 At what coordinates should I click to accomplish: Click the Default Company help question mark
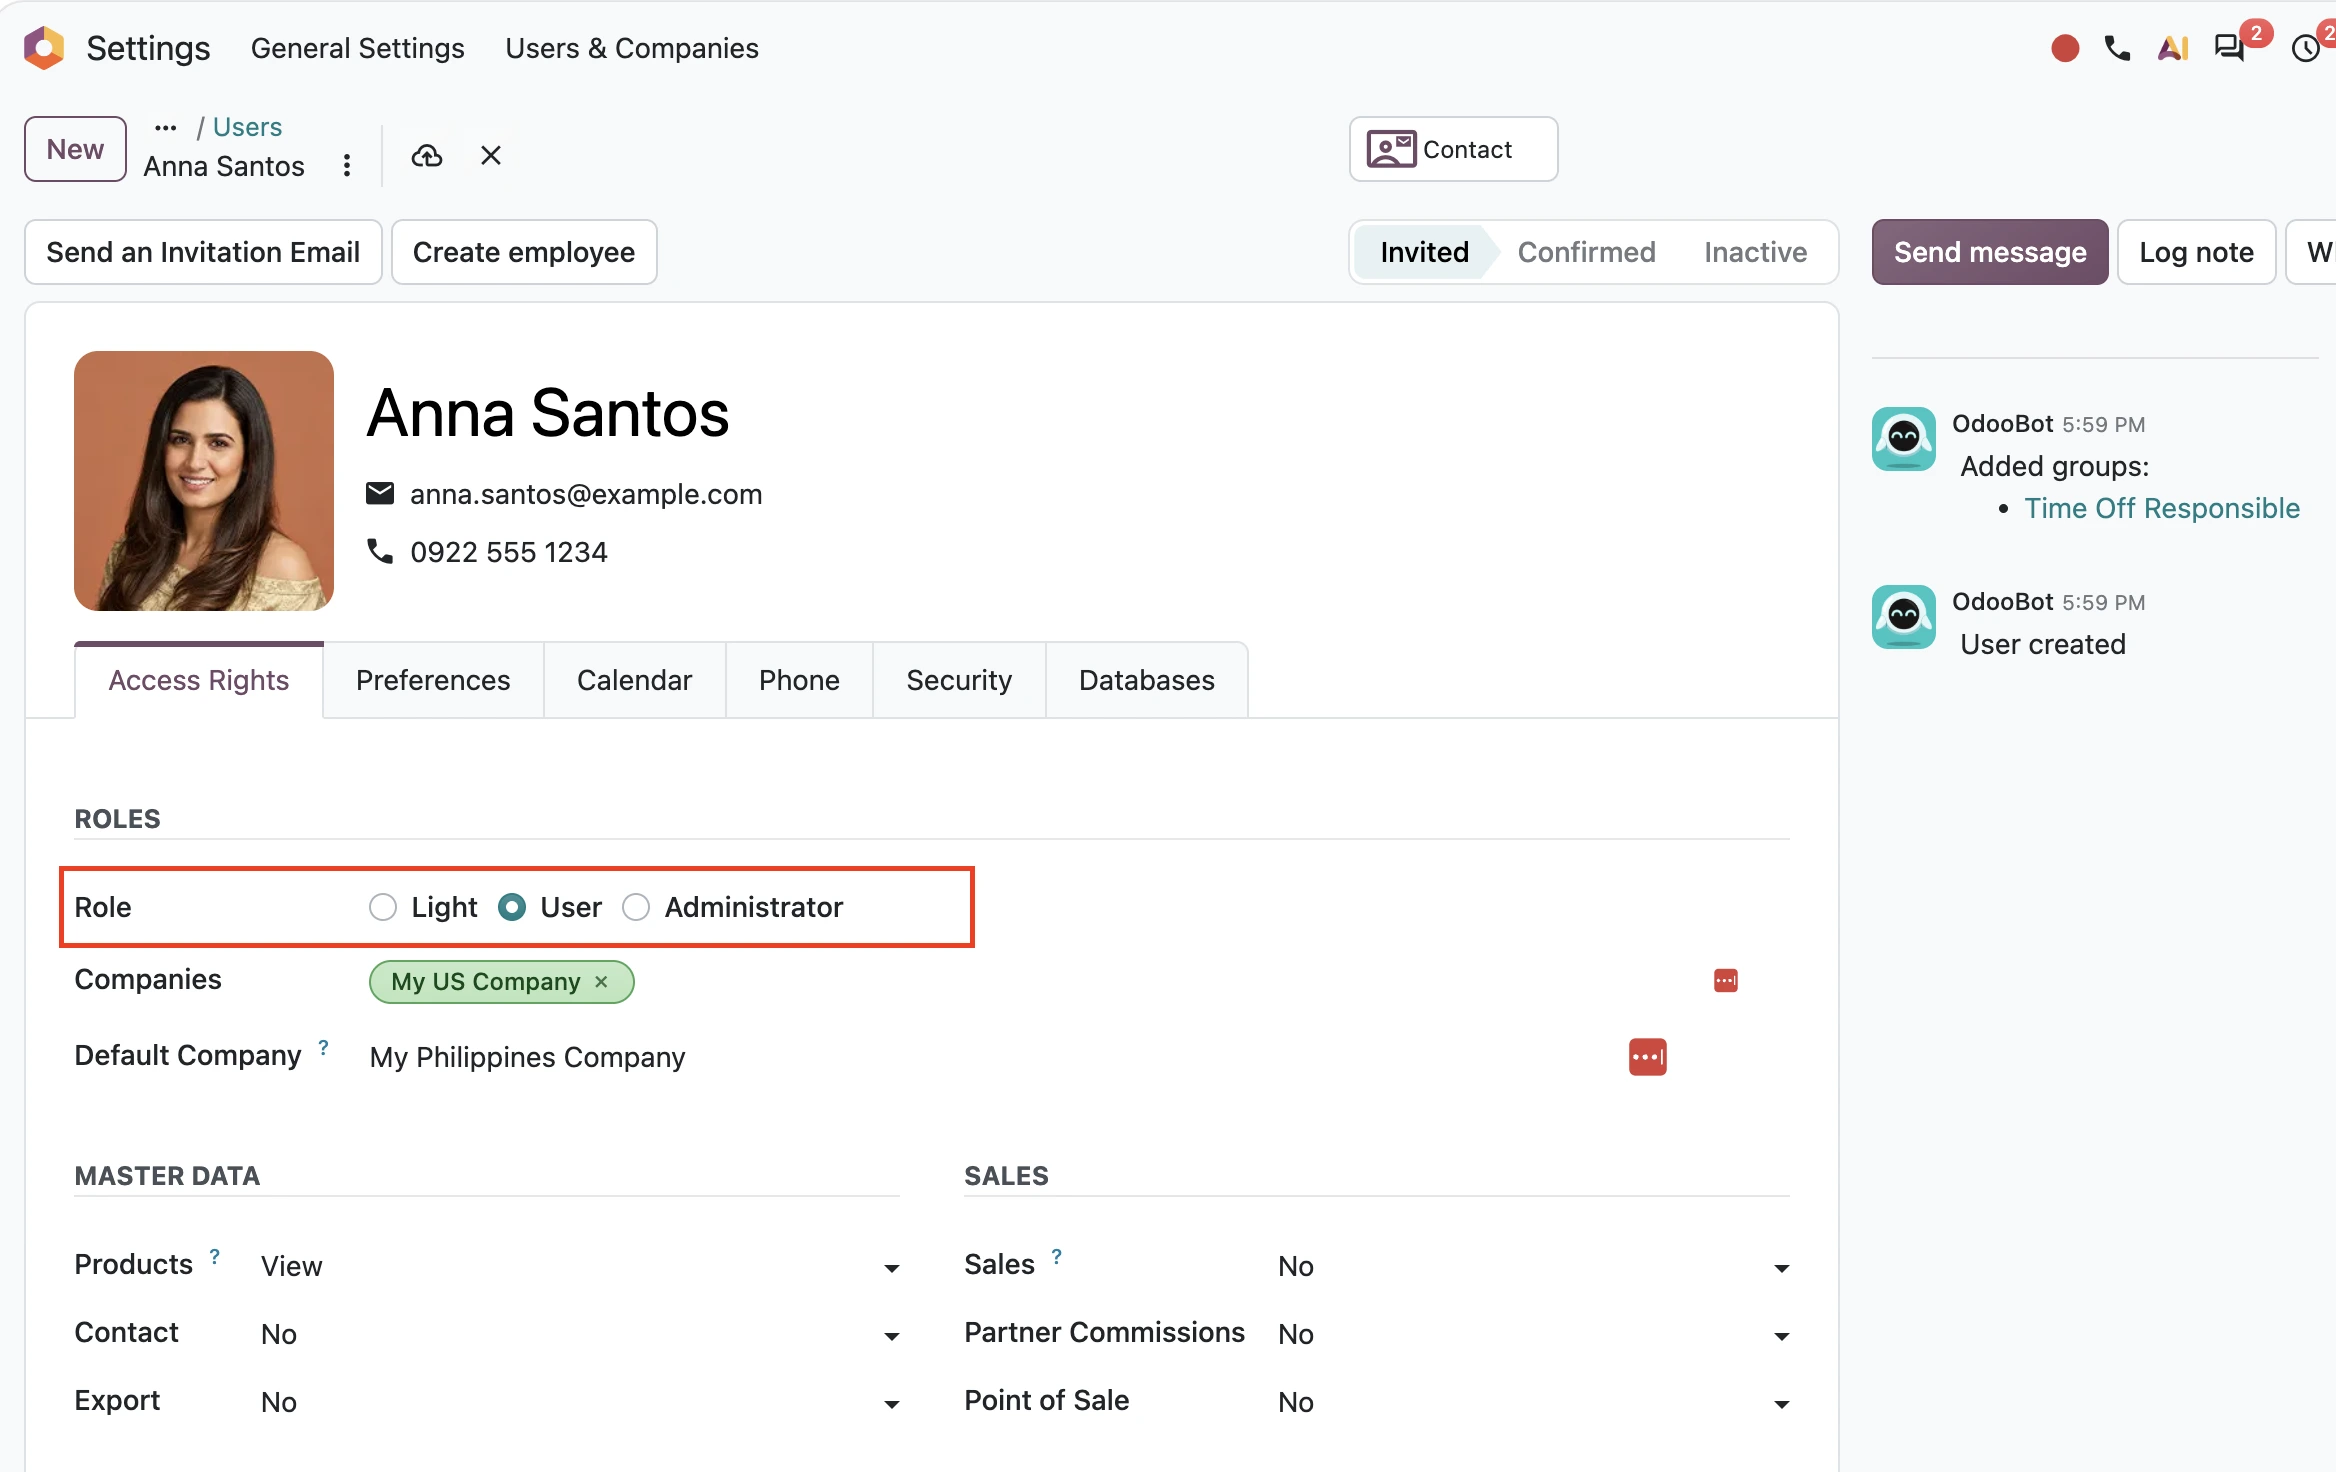(323, 1047)
